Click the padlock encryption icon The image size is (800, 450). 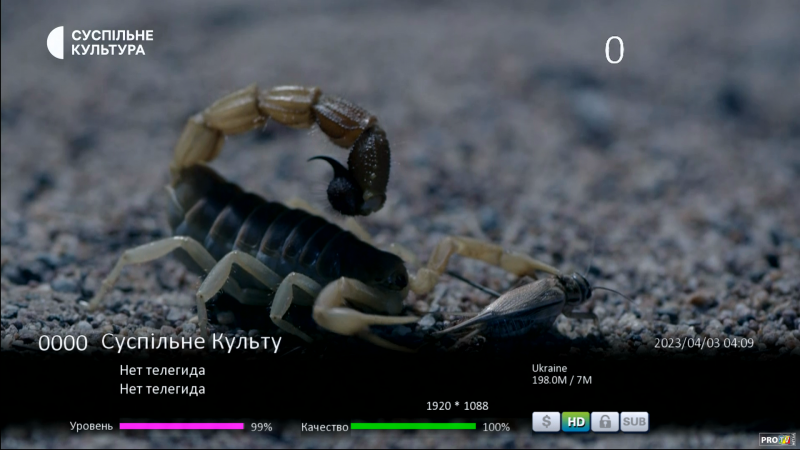point(604,422)
